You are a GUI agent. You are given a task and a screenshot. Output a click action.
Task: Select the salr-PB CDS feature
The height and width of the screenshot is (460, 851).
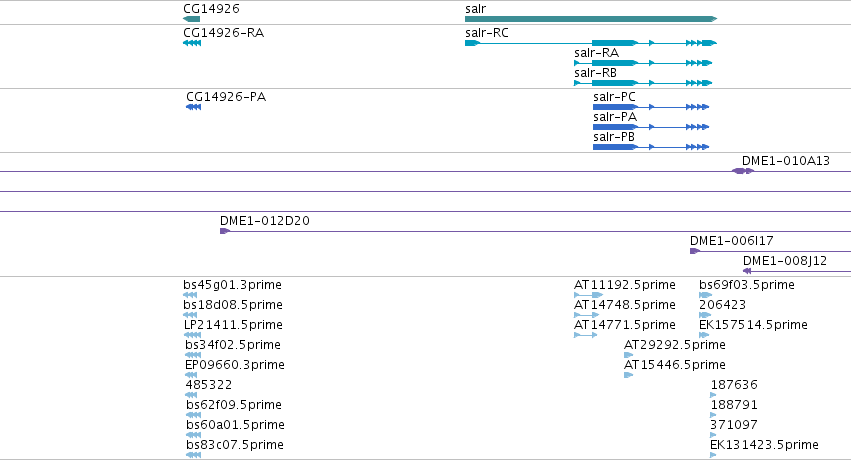tap(651, 147)
